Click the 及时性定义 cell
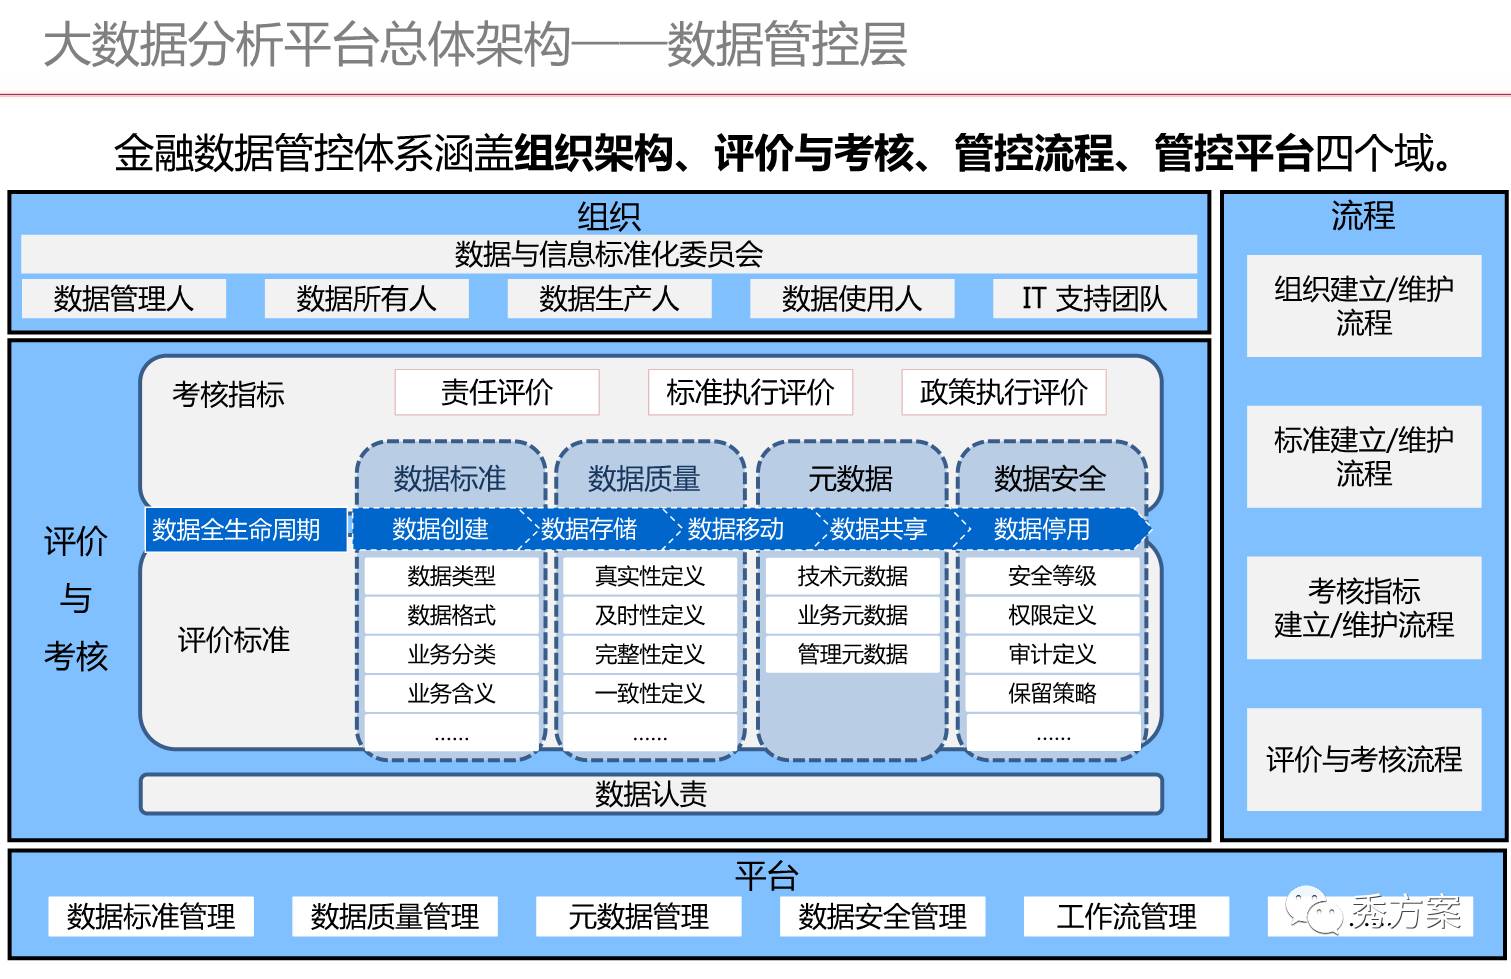 click(650, 615)
